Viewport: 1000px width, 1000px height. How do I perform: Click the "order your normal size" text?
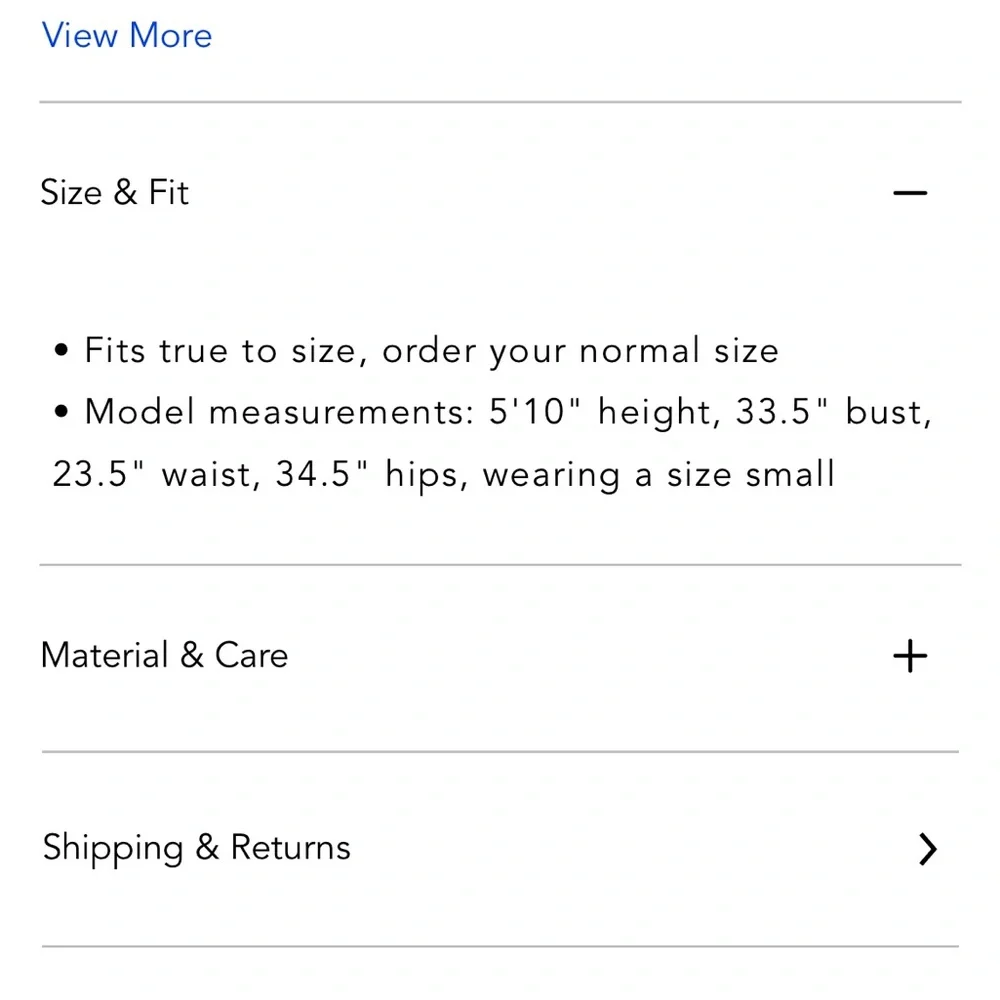(580, 351)
